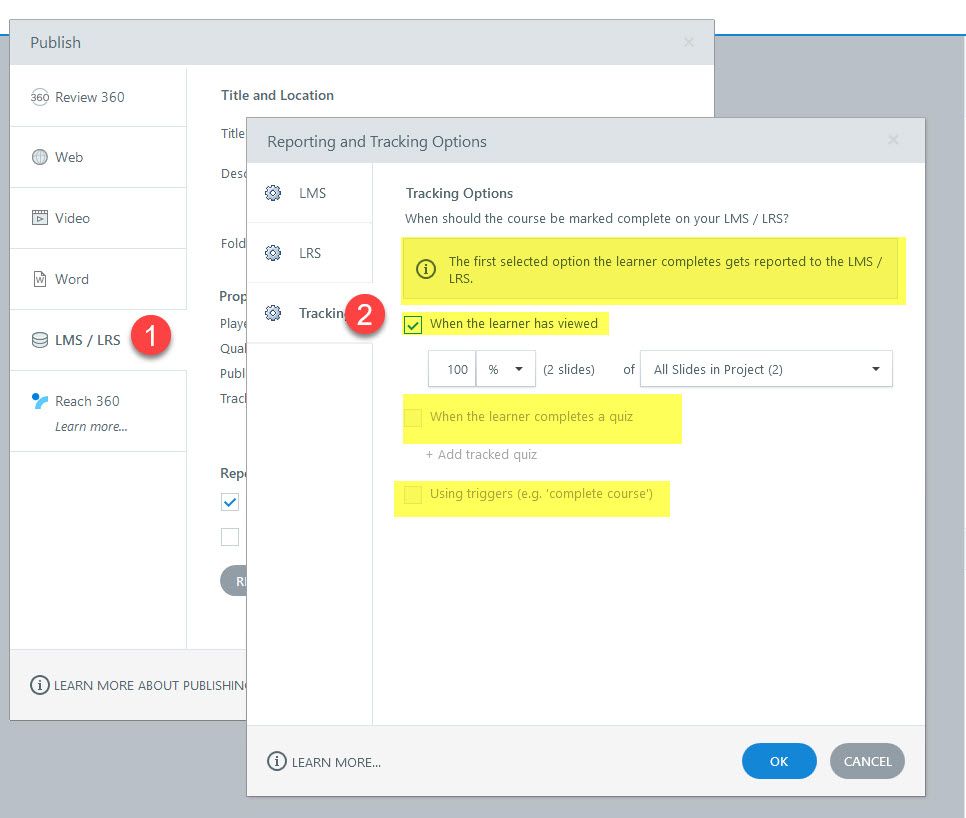This screenshot has height=818, width=966.
Task: Close the Publish window
Action: click(x=689, y=42)
